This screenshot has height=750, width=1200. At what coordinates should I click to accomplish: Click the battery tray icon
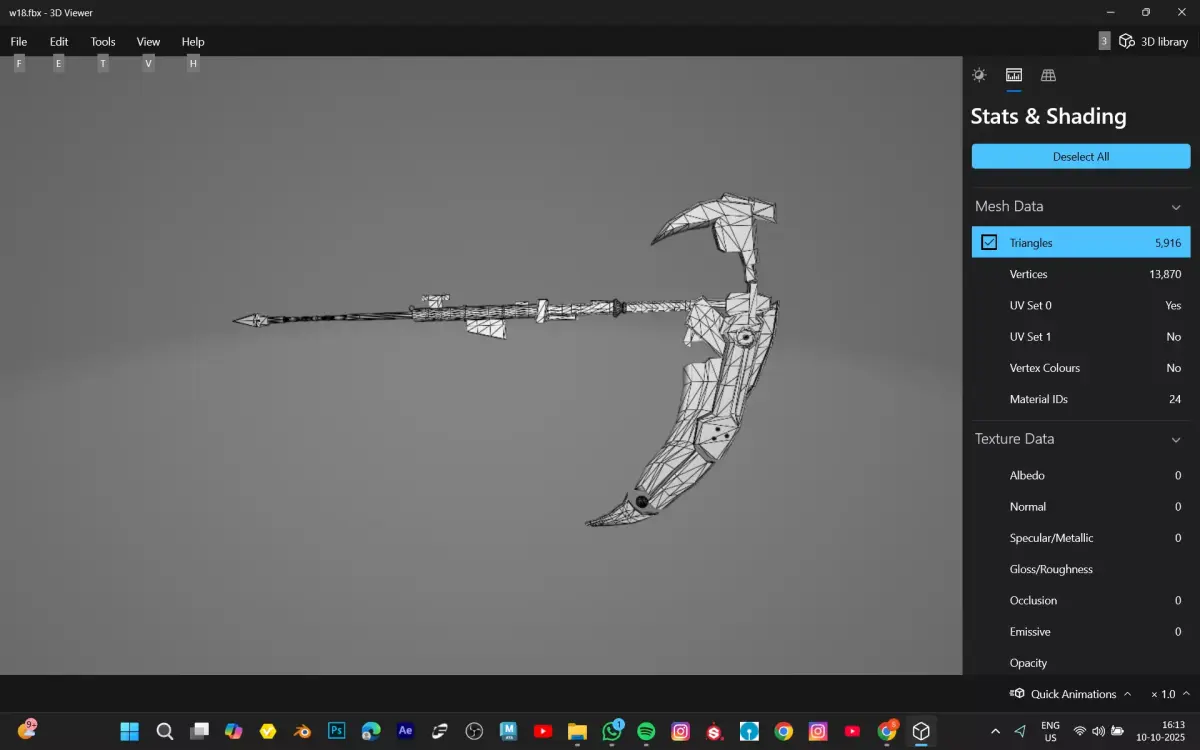tap(1117, 731)
